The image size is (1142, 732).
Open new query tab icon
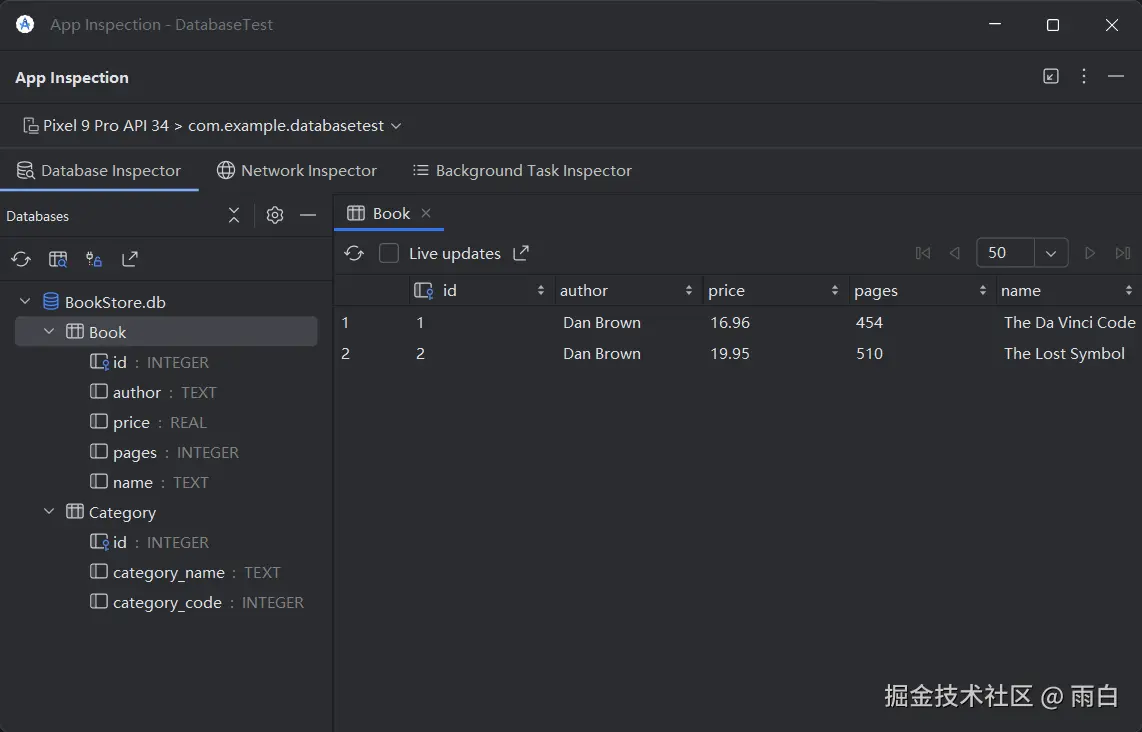point(58,260)
